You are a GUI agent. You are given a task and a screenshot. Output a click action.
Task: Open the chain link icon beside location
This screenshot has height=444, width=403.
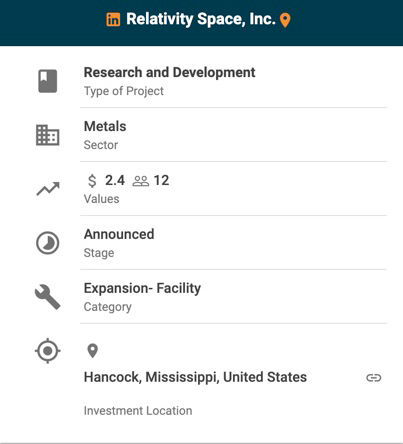click(x=374, y=378)
